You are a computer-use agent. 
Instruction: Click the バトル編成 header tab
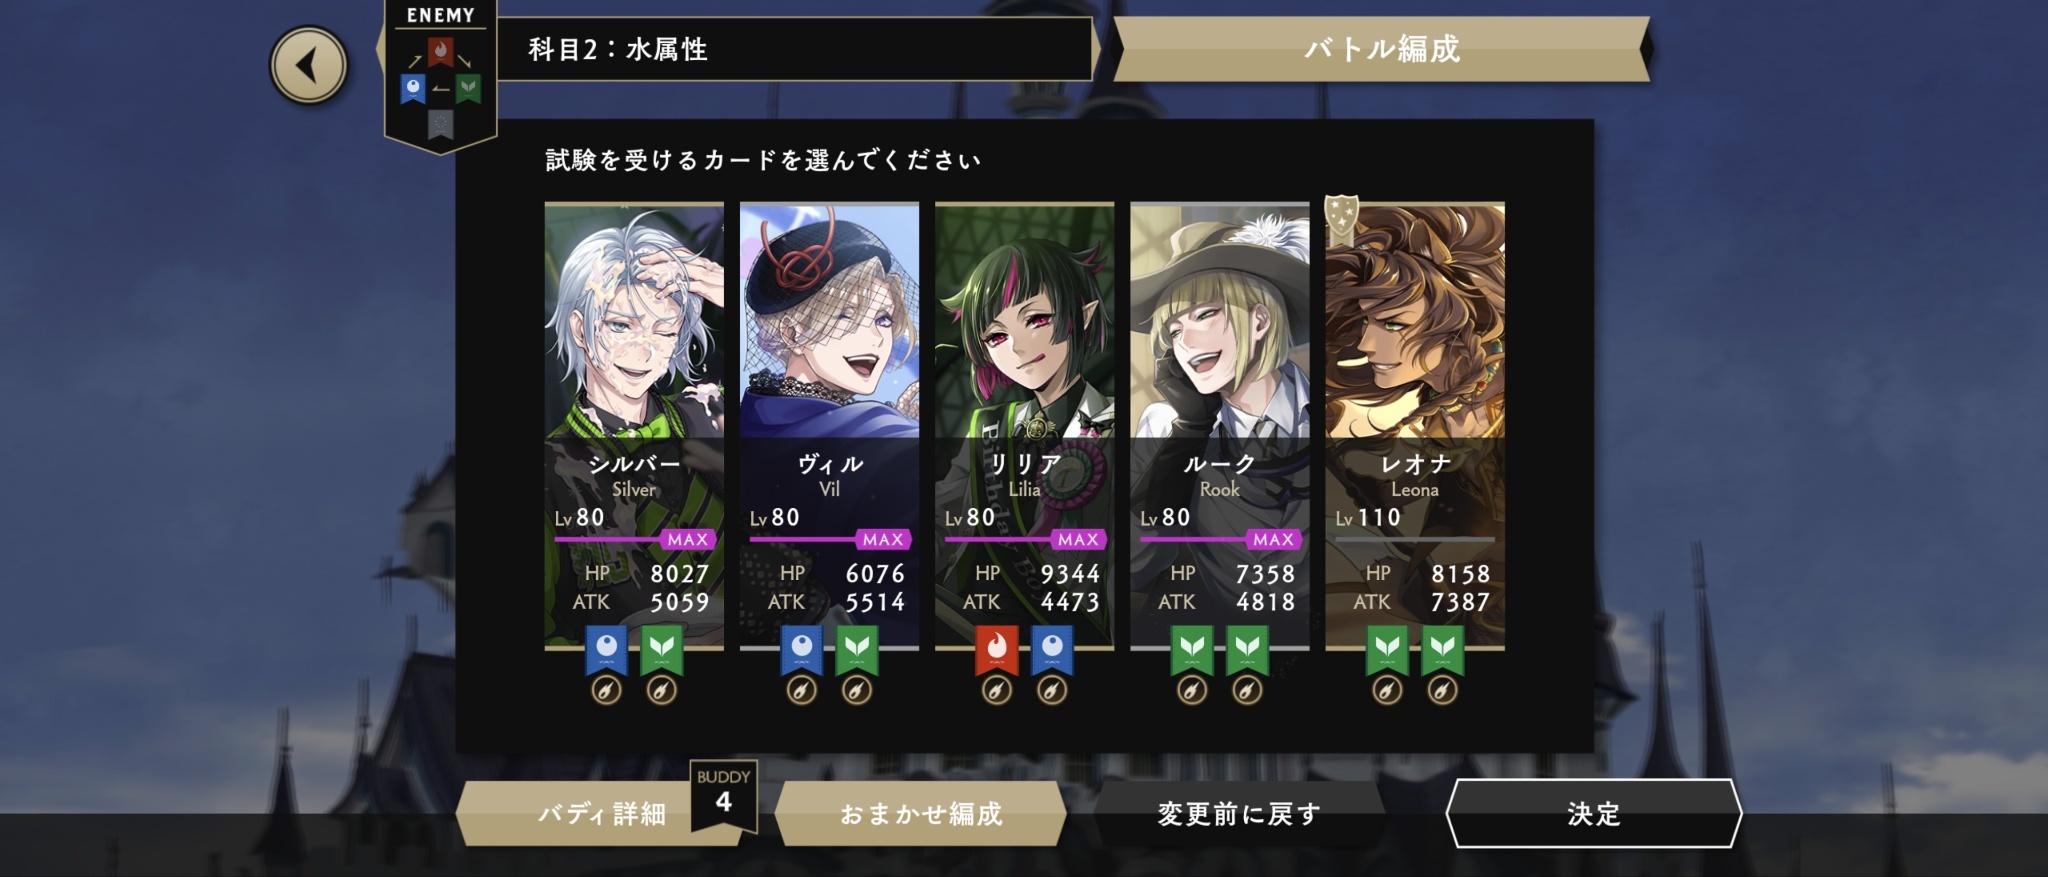[x=1382, y=49]
